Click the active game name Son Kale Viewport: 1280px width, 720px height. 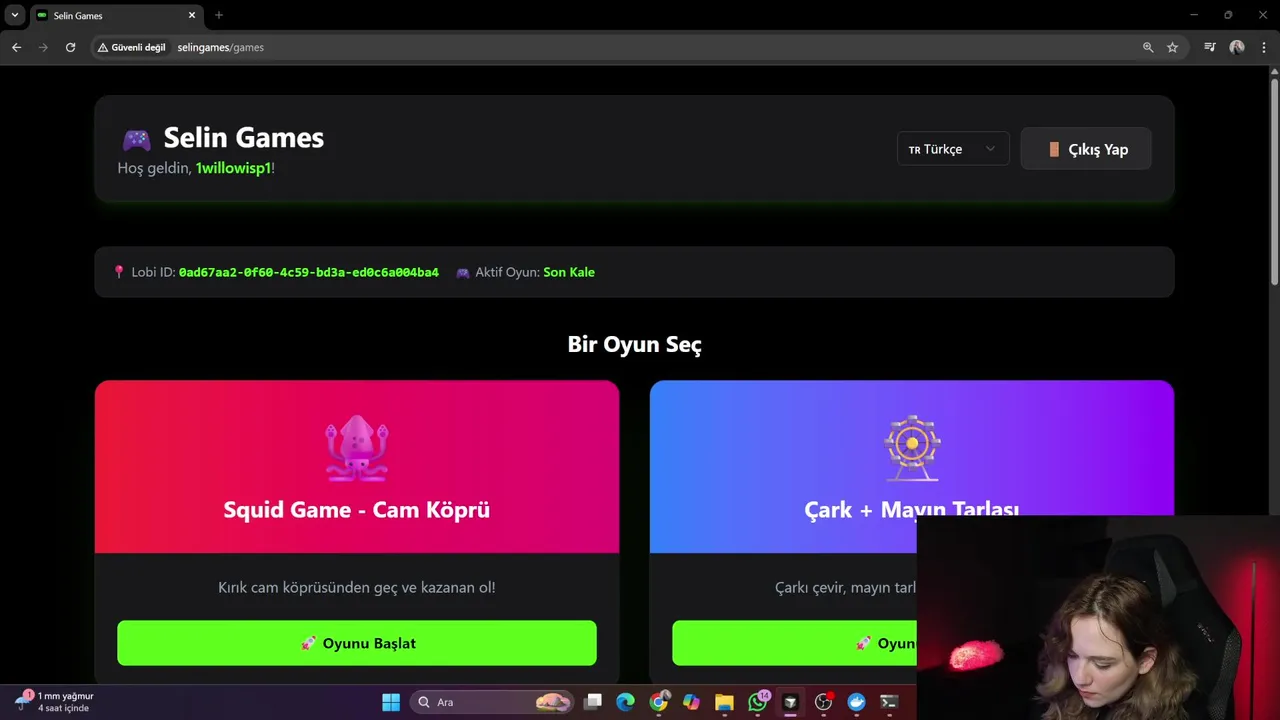coord(569,272)
